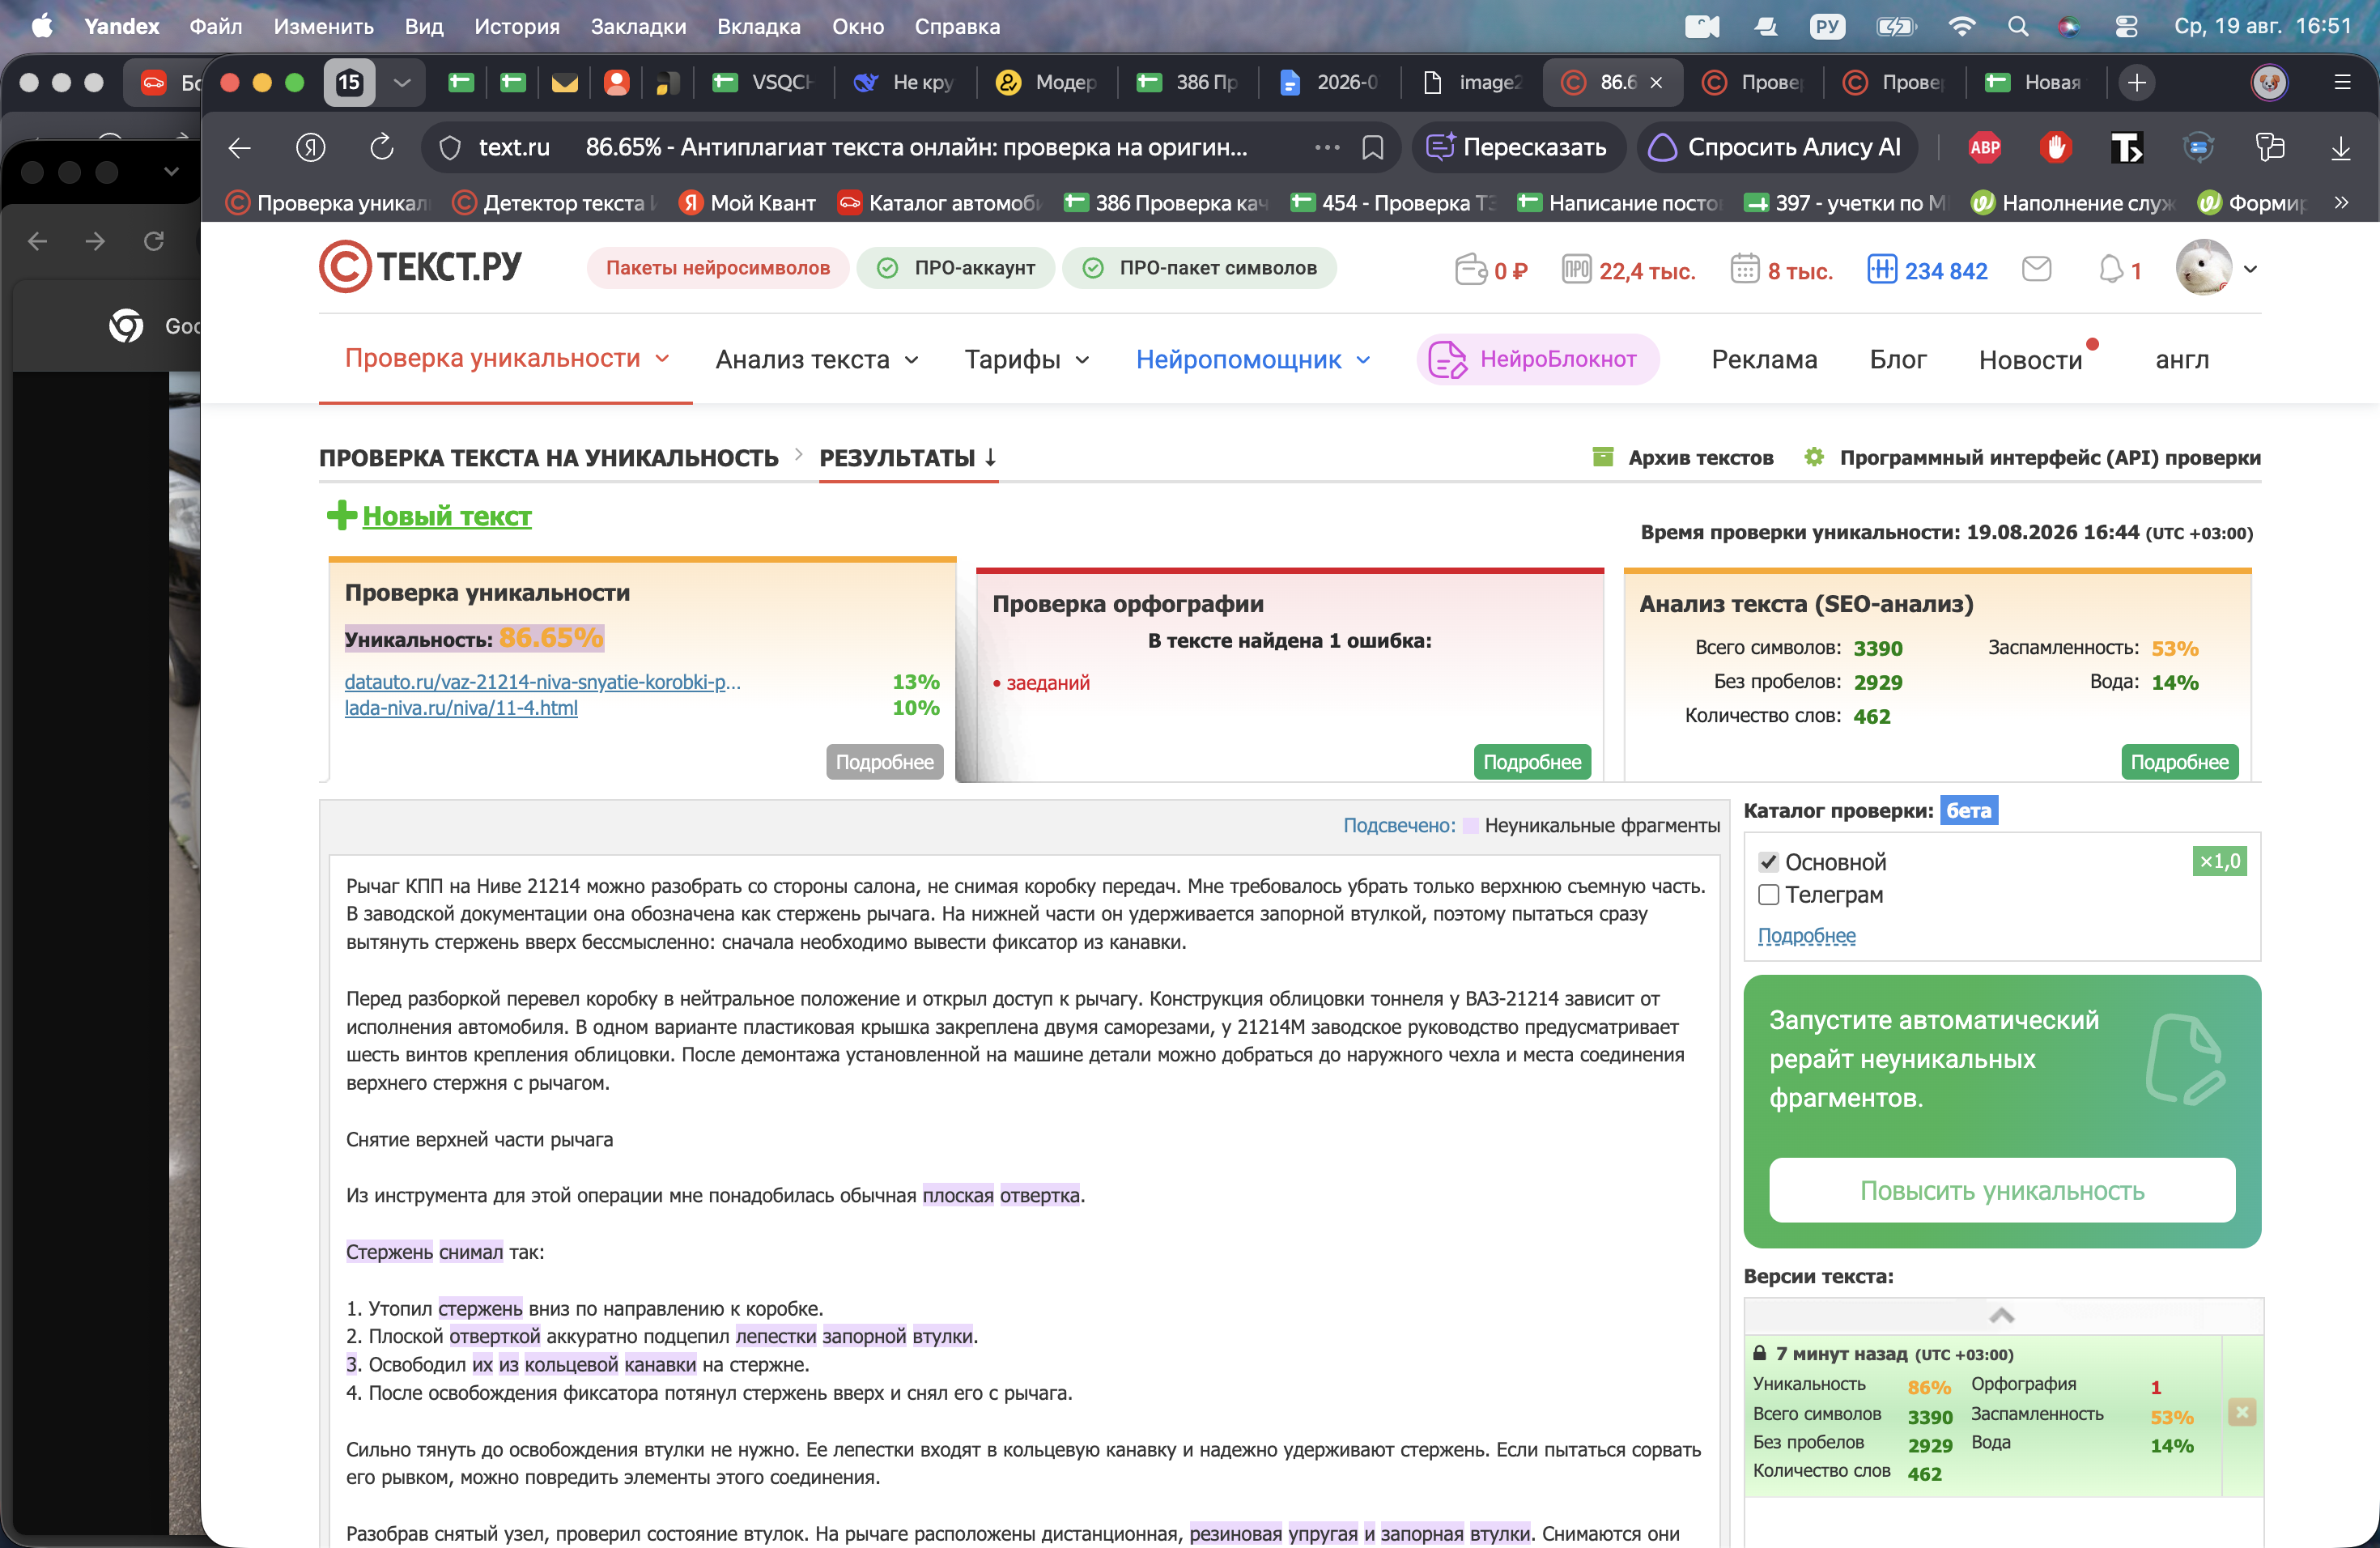The width and height of the screenshot is (2380, 1548).
Task: Open the PRO symbols counter icon
Action: tap(1576, 270)
